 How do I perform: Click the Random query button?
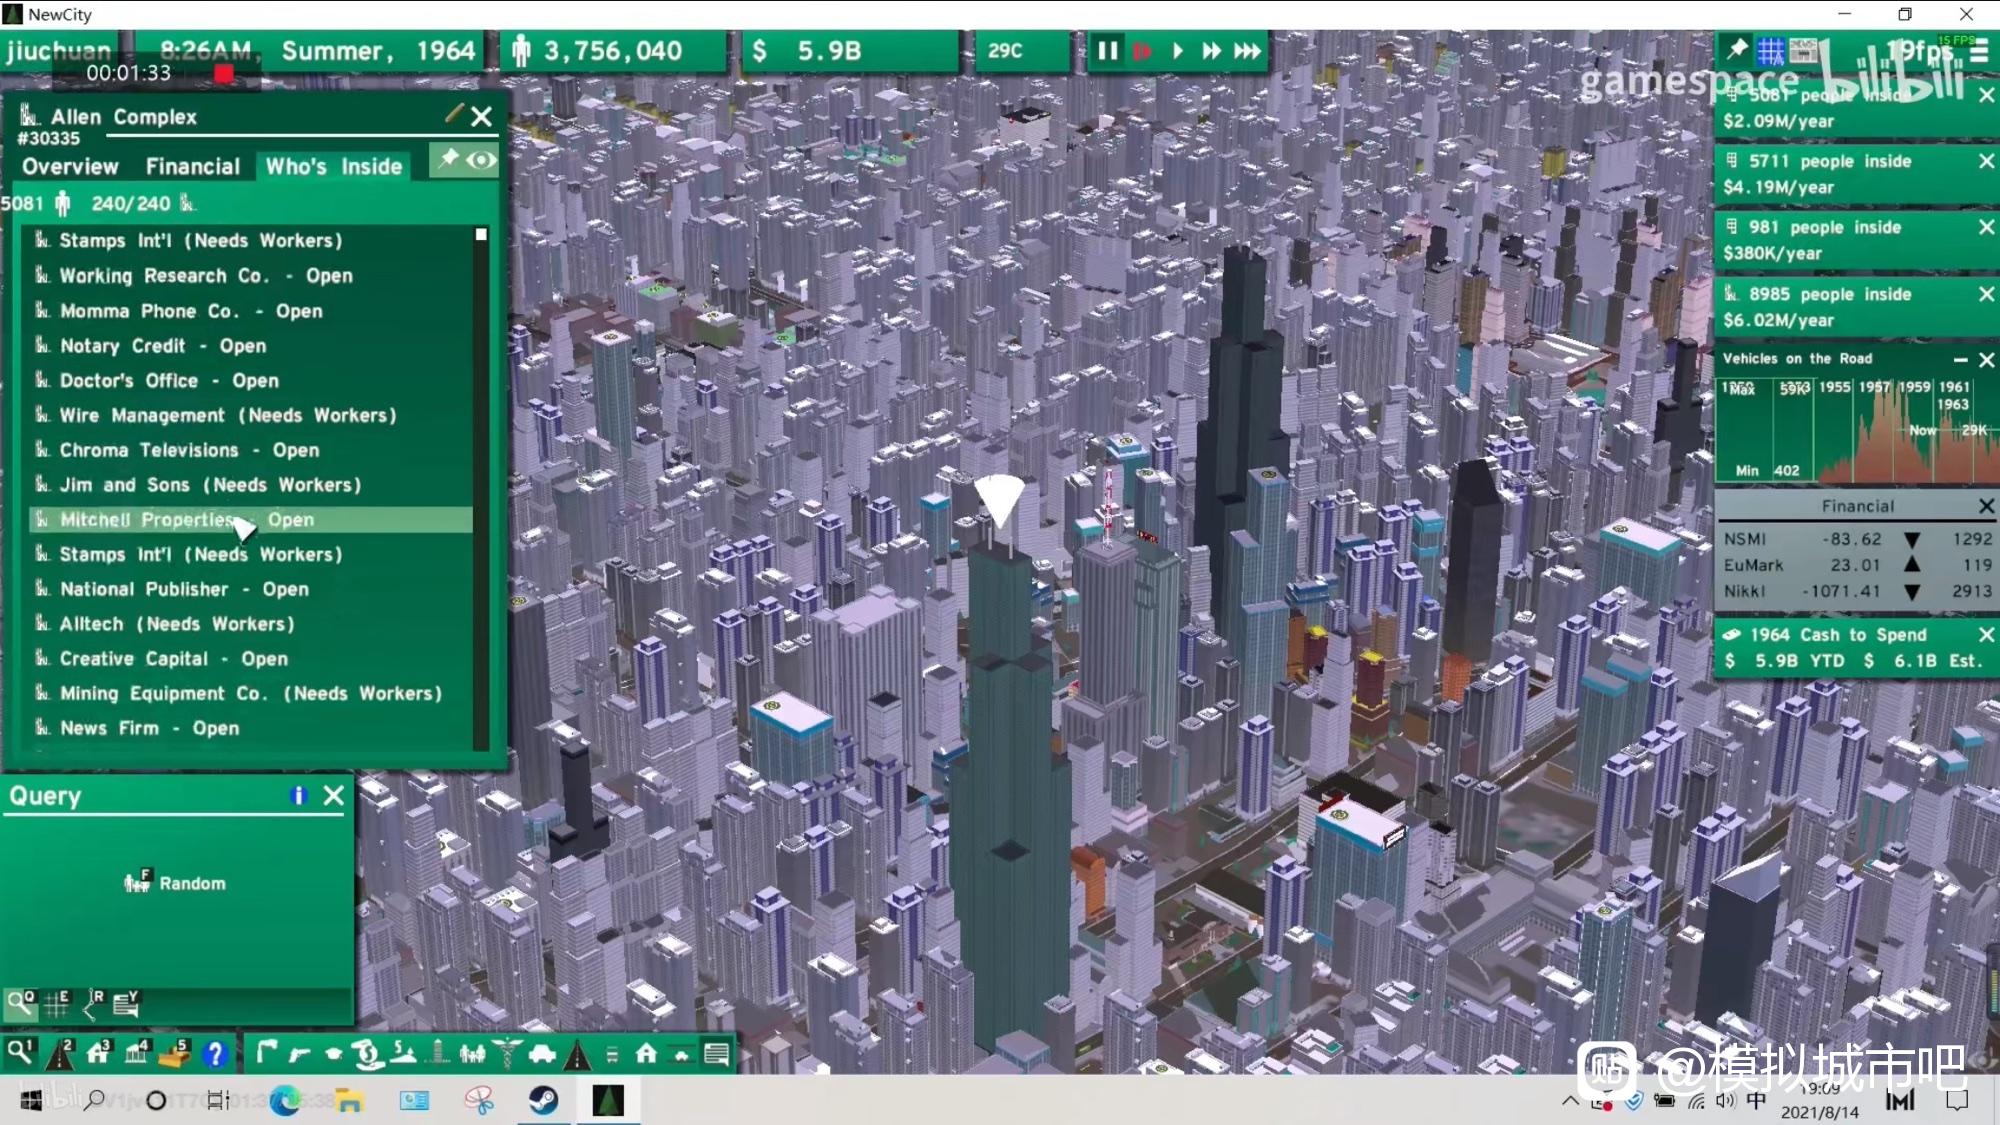pyautogui.click(x=175, y=882)
